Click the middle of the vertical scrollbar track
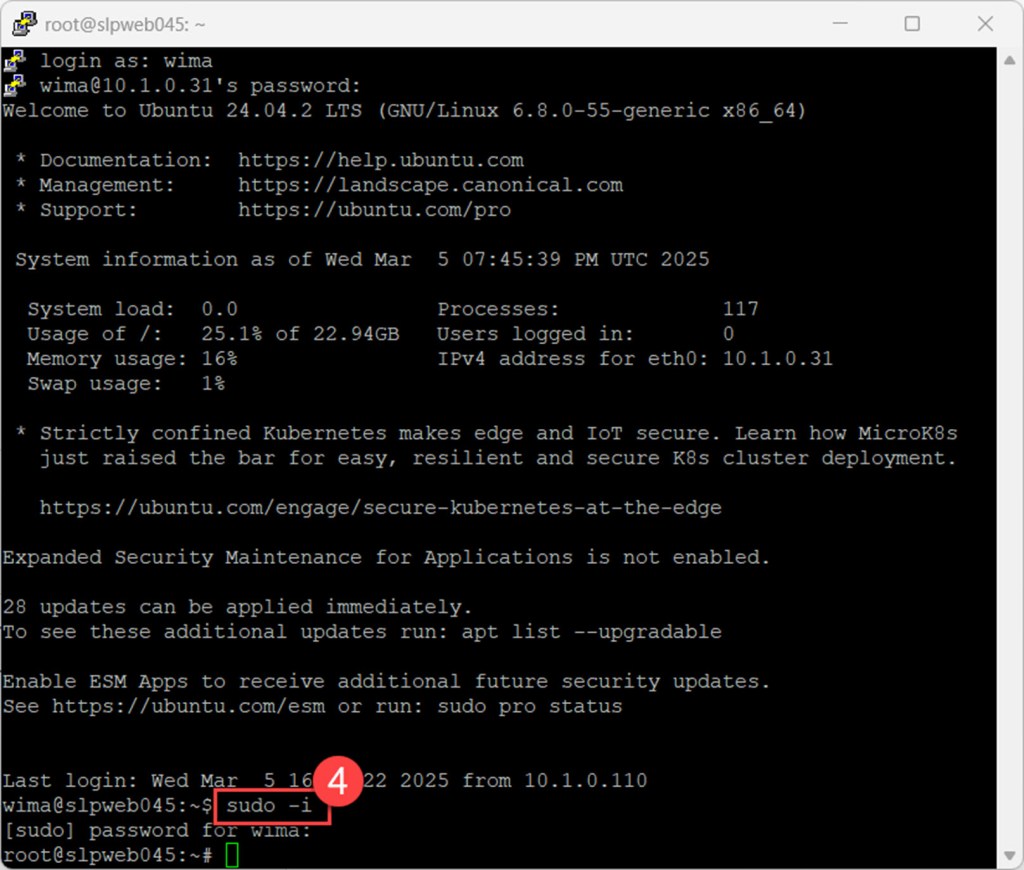The image size is (1024, 870). click(x=1011, y=457)
